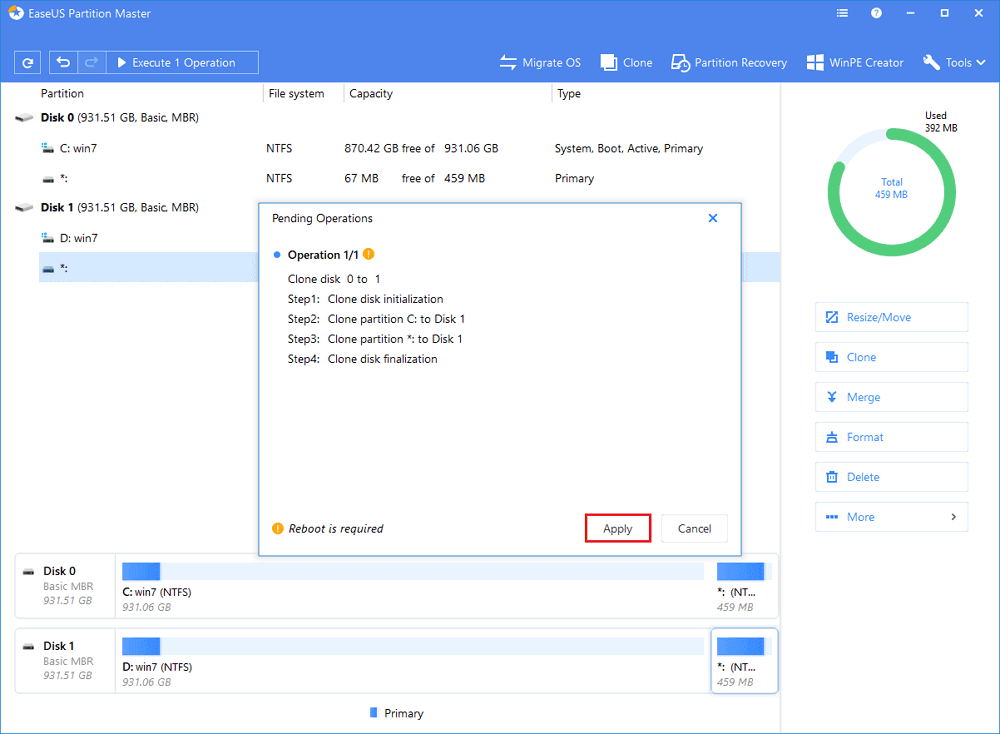The image size is (1000, 734).
Task: Open the help question mark icon
Action: pyautogui.click(x=877, y=14)
